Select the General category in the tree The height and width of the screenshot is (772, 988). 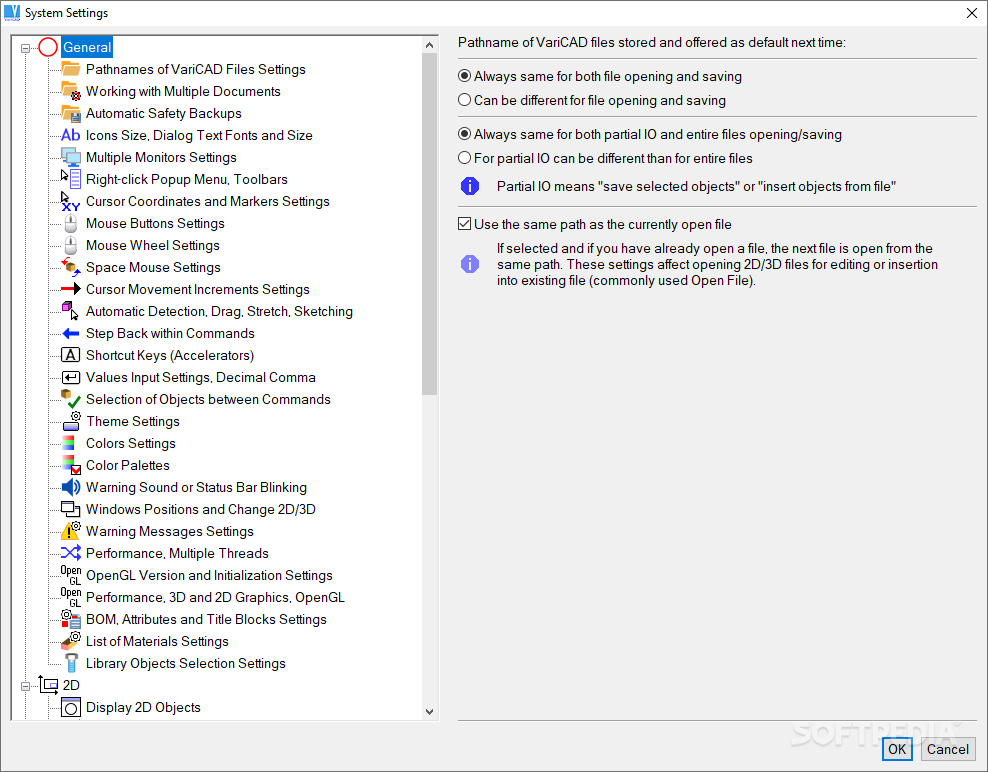[x=87, y=47]
